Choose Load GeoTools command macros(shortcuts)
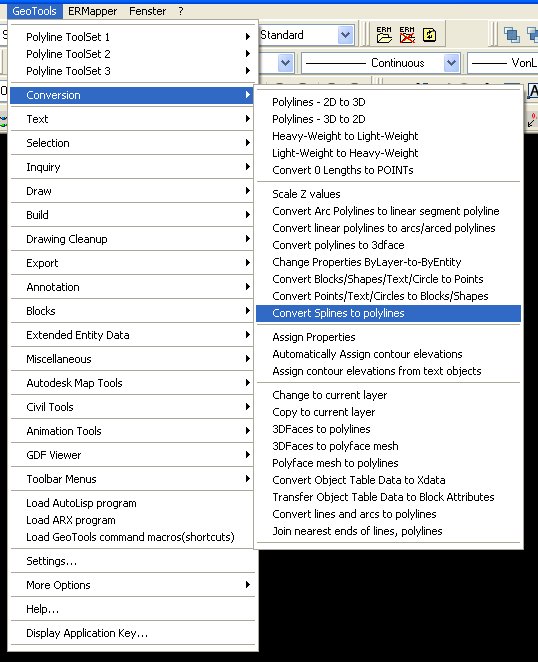This screenshot has height=662, width=538. (x=132, y=537)
